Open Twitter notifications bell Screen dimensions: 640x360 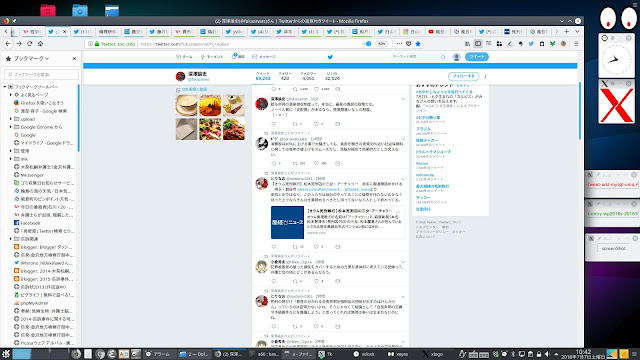pos(238,57)
